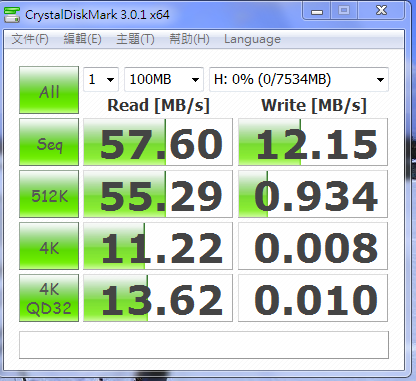Open the 幫助(H) menu

pos(189,39)
